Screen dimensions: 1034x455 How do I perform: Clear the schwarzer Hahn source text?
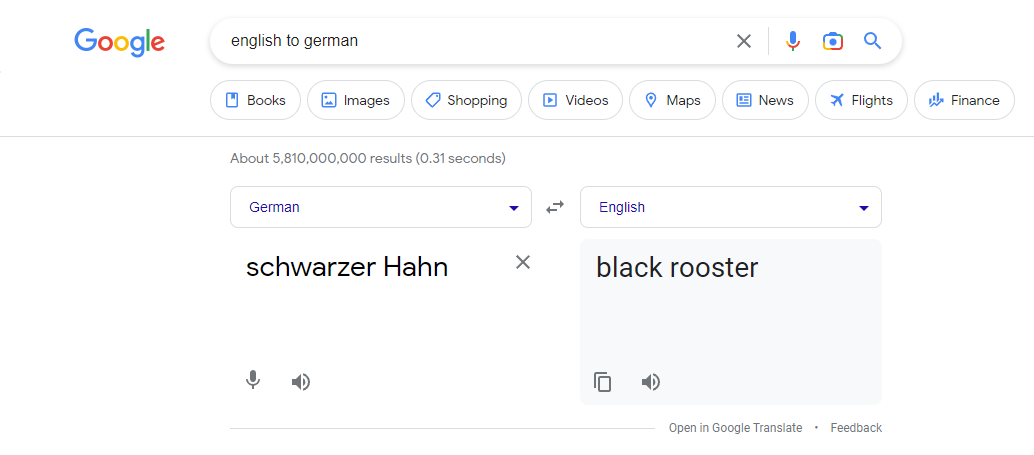point(523,262)
